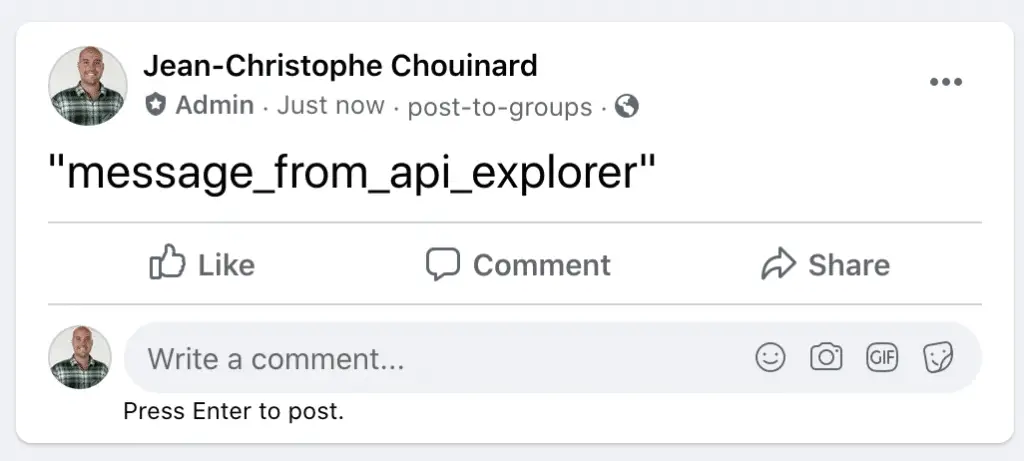Open the 'Just now' timestamp link
Viewport: 1024px width, 461px height.
[330, 105]
